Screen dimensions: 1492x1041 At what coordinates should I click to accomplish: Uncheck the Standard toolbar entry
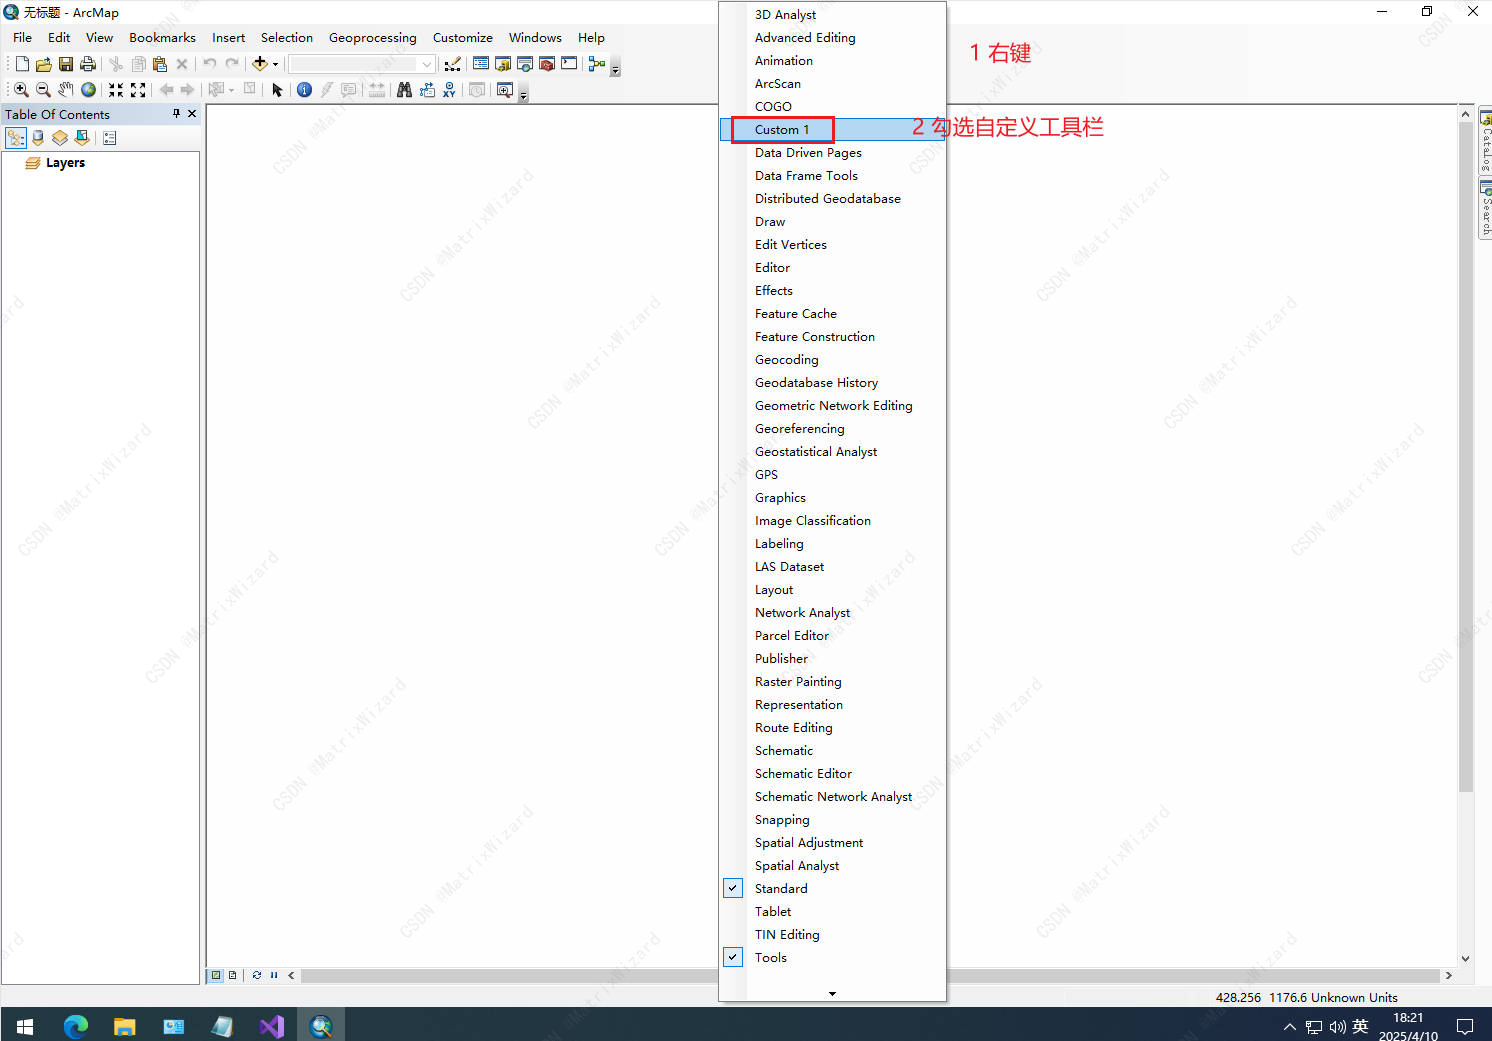pos(832,888)
